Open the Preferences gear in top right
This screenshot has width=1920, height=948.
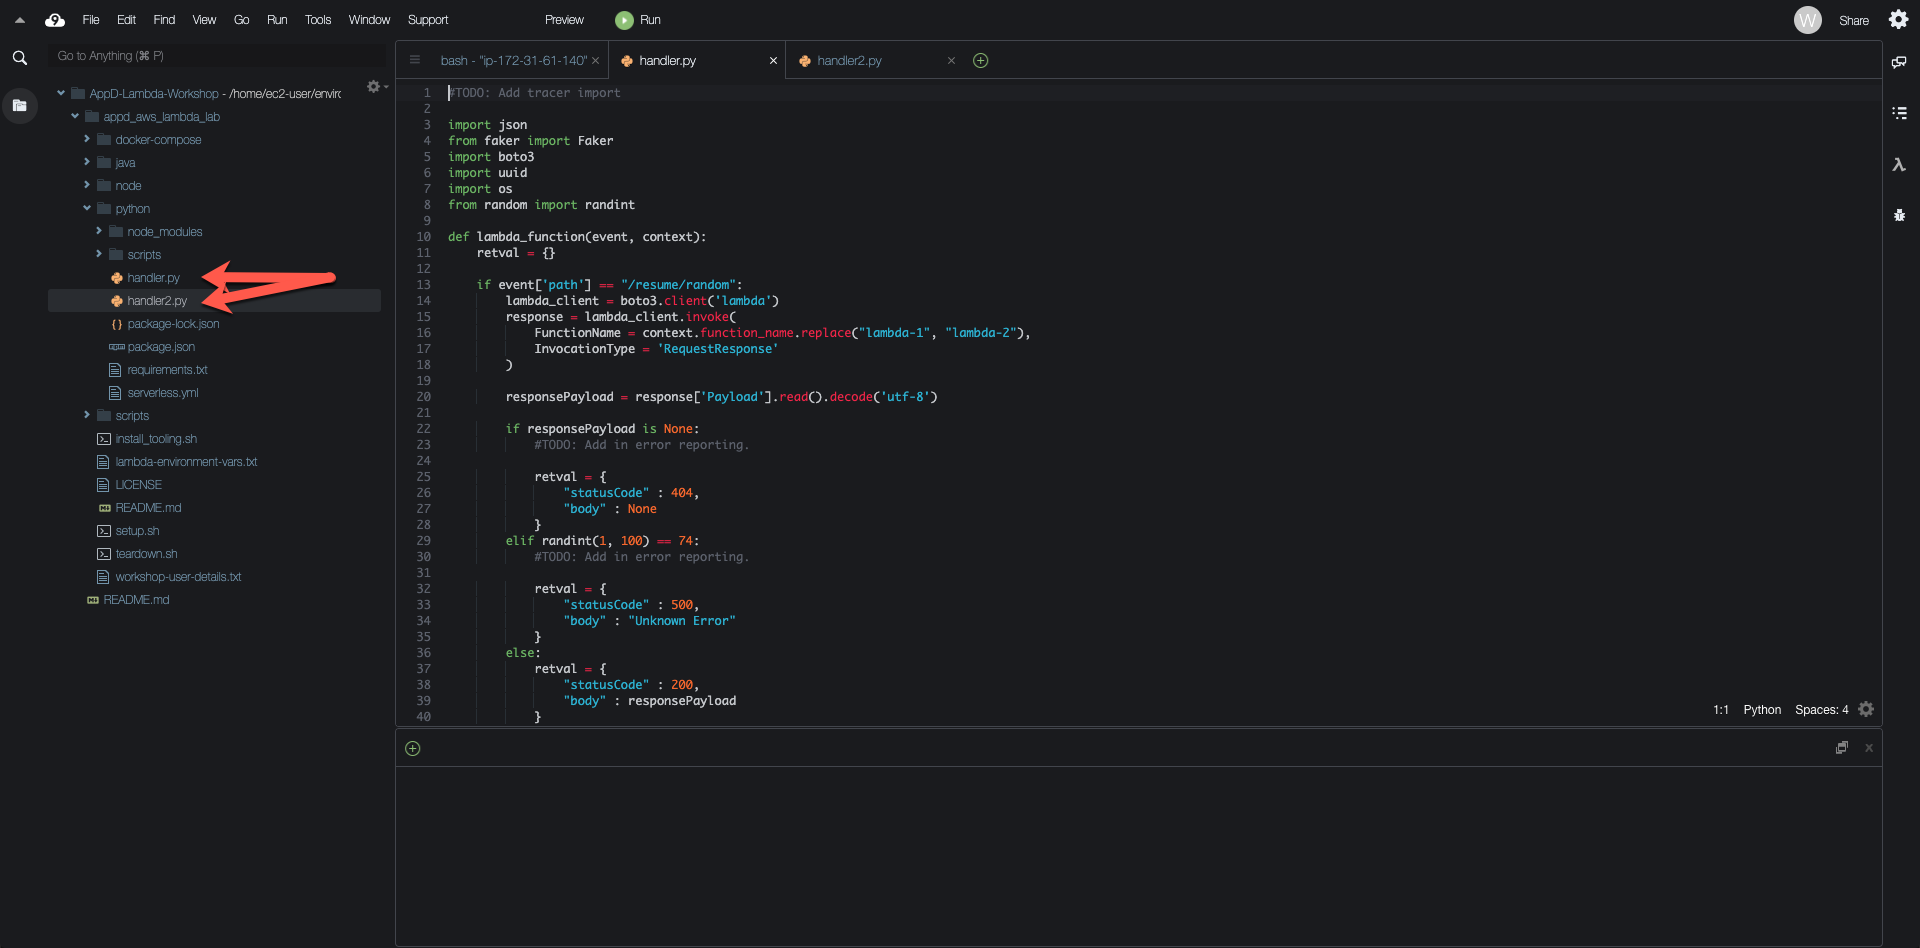(1898, 20)
